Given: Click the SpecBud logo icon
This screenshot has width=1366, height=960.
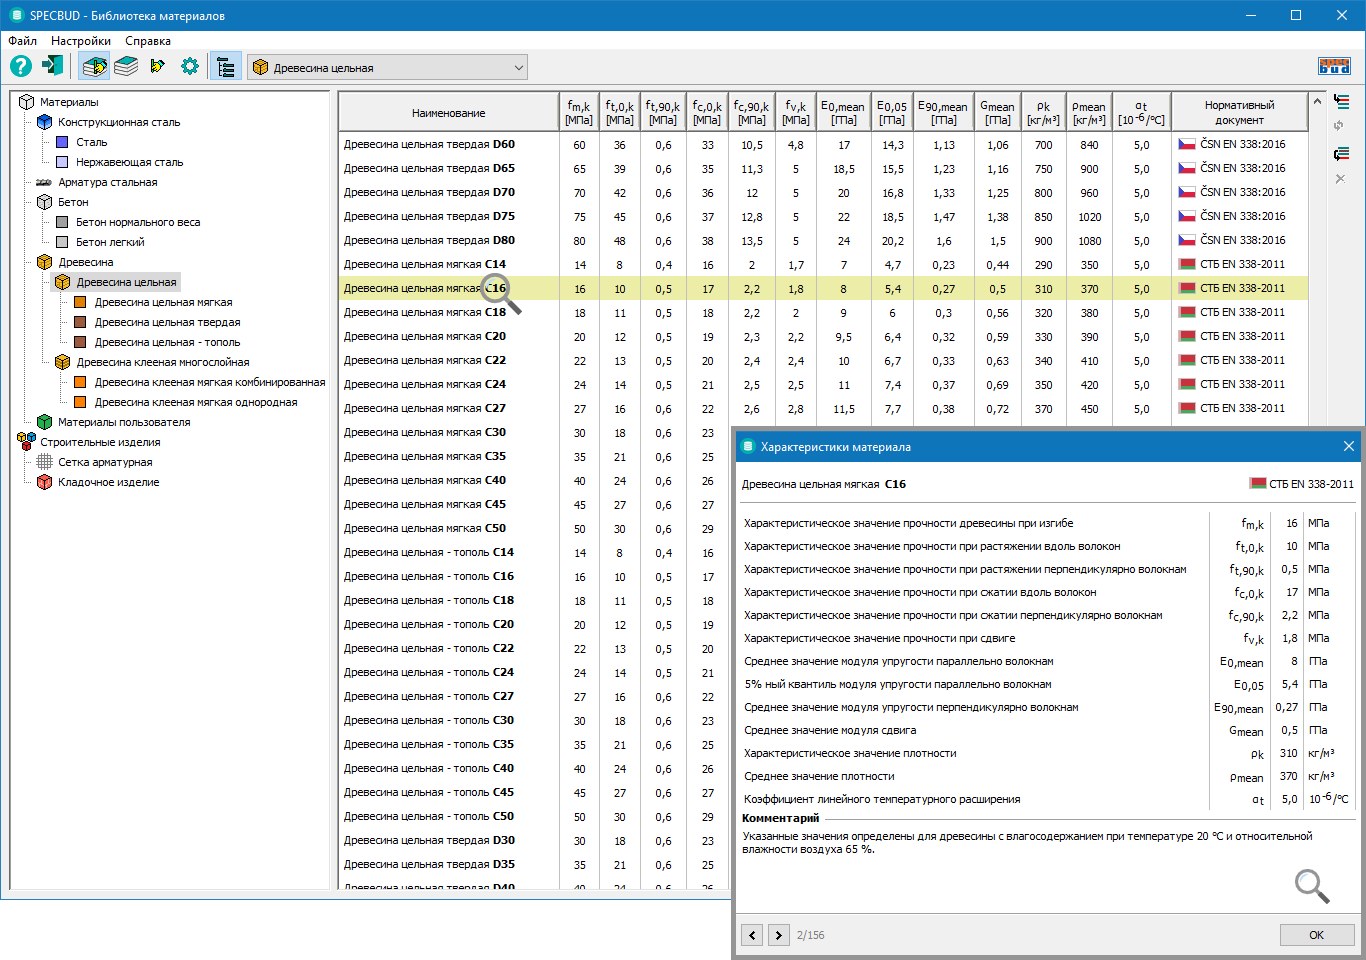Looking at the screenshot, I should (x=1334, y=67).
